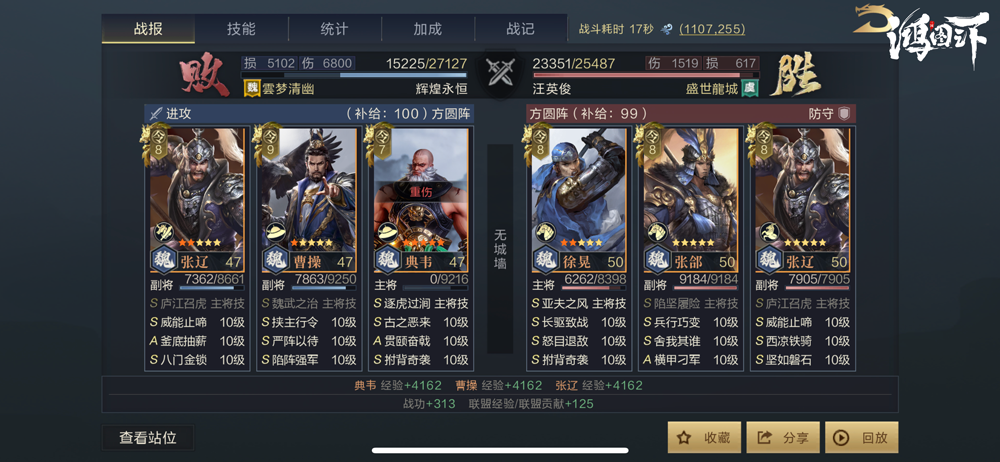Click the yellow 魏 faction badge by 雲梦清幽

pos(251,89)
